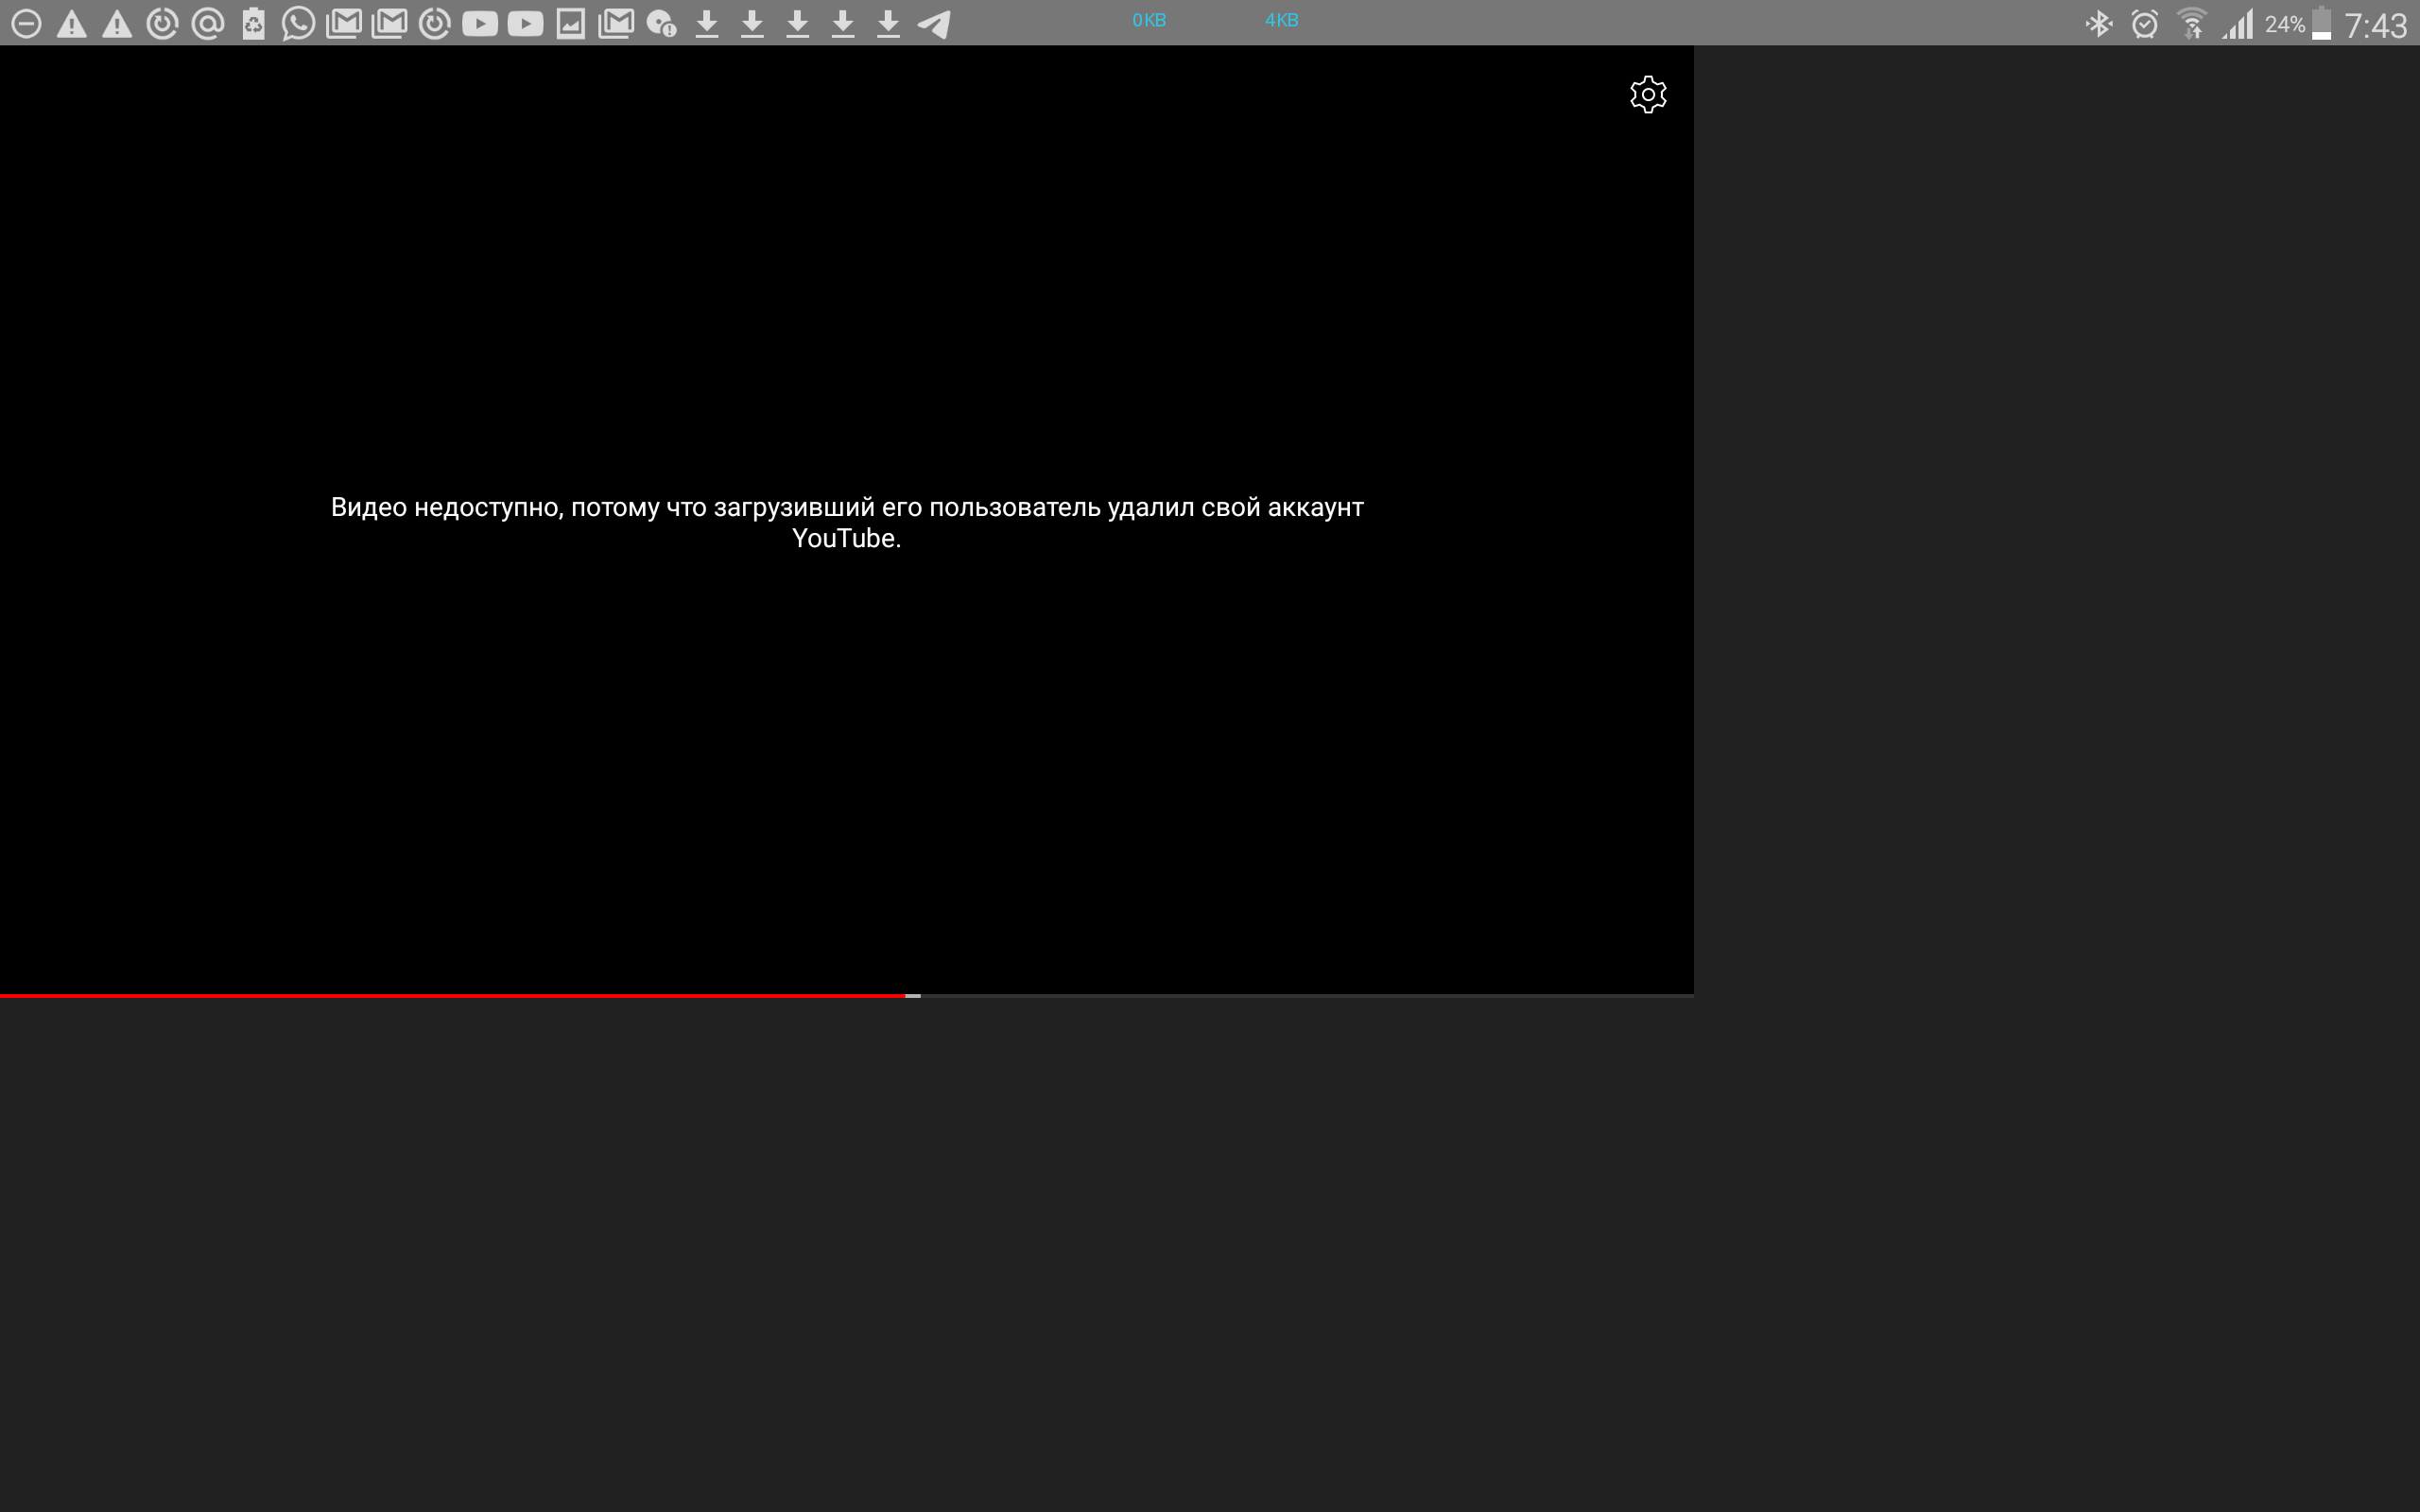Click the first download-complete arrow icon
The height and width of the screenshot is (1512, 2420).
click(x=707, y=21)
